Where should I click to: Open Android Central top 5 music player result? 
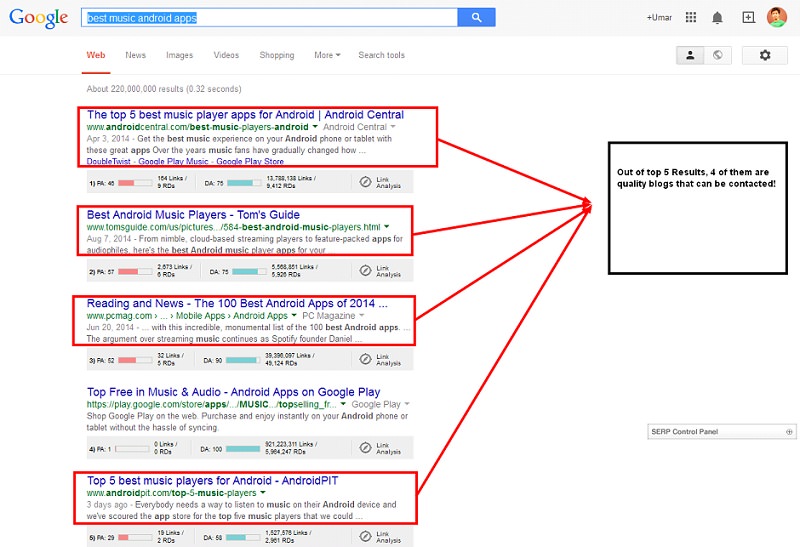245,115
